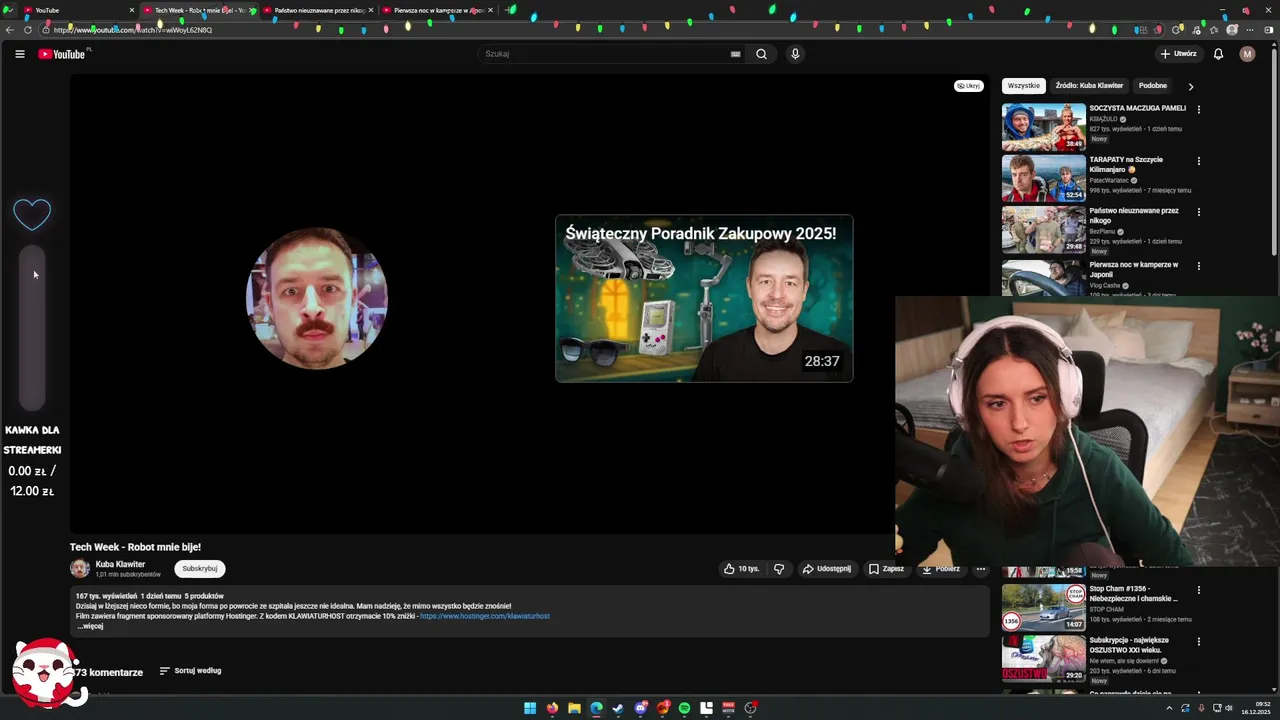Select the Podobne filter chip
The height and width of the screenshot is (720, 1280).
1153,86
